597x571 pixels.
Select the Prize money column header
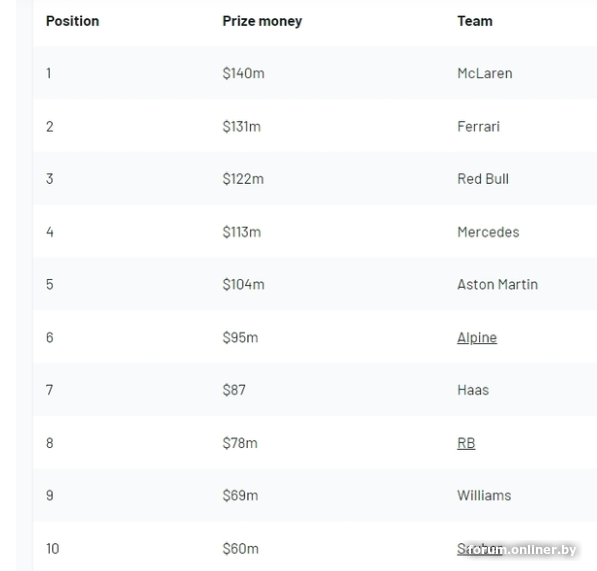[x=262, y=21]
